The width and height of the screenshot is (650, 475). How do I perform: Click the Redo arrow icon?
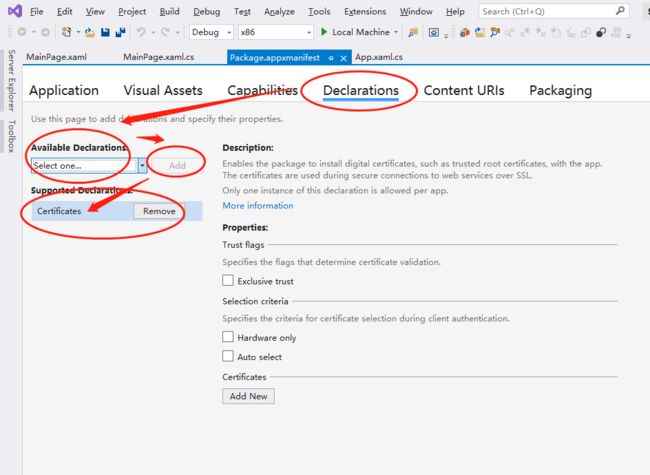pyautogui.click(x=165, y=32)
